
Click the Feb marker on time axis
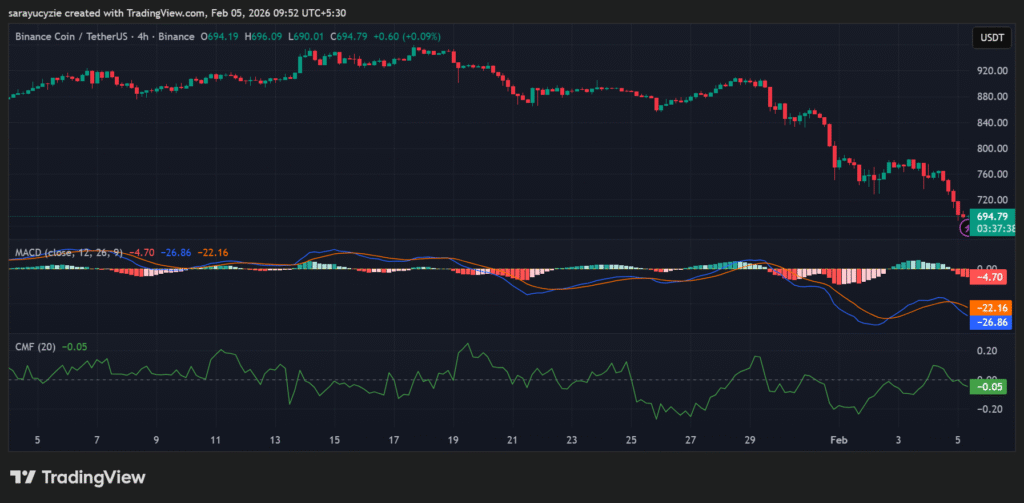pos(840,440)
